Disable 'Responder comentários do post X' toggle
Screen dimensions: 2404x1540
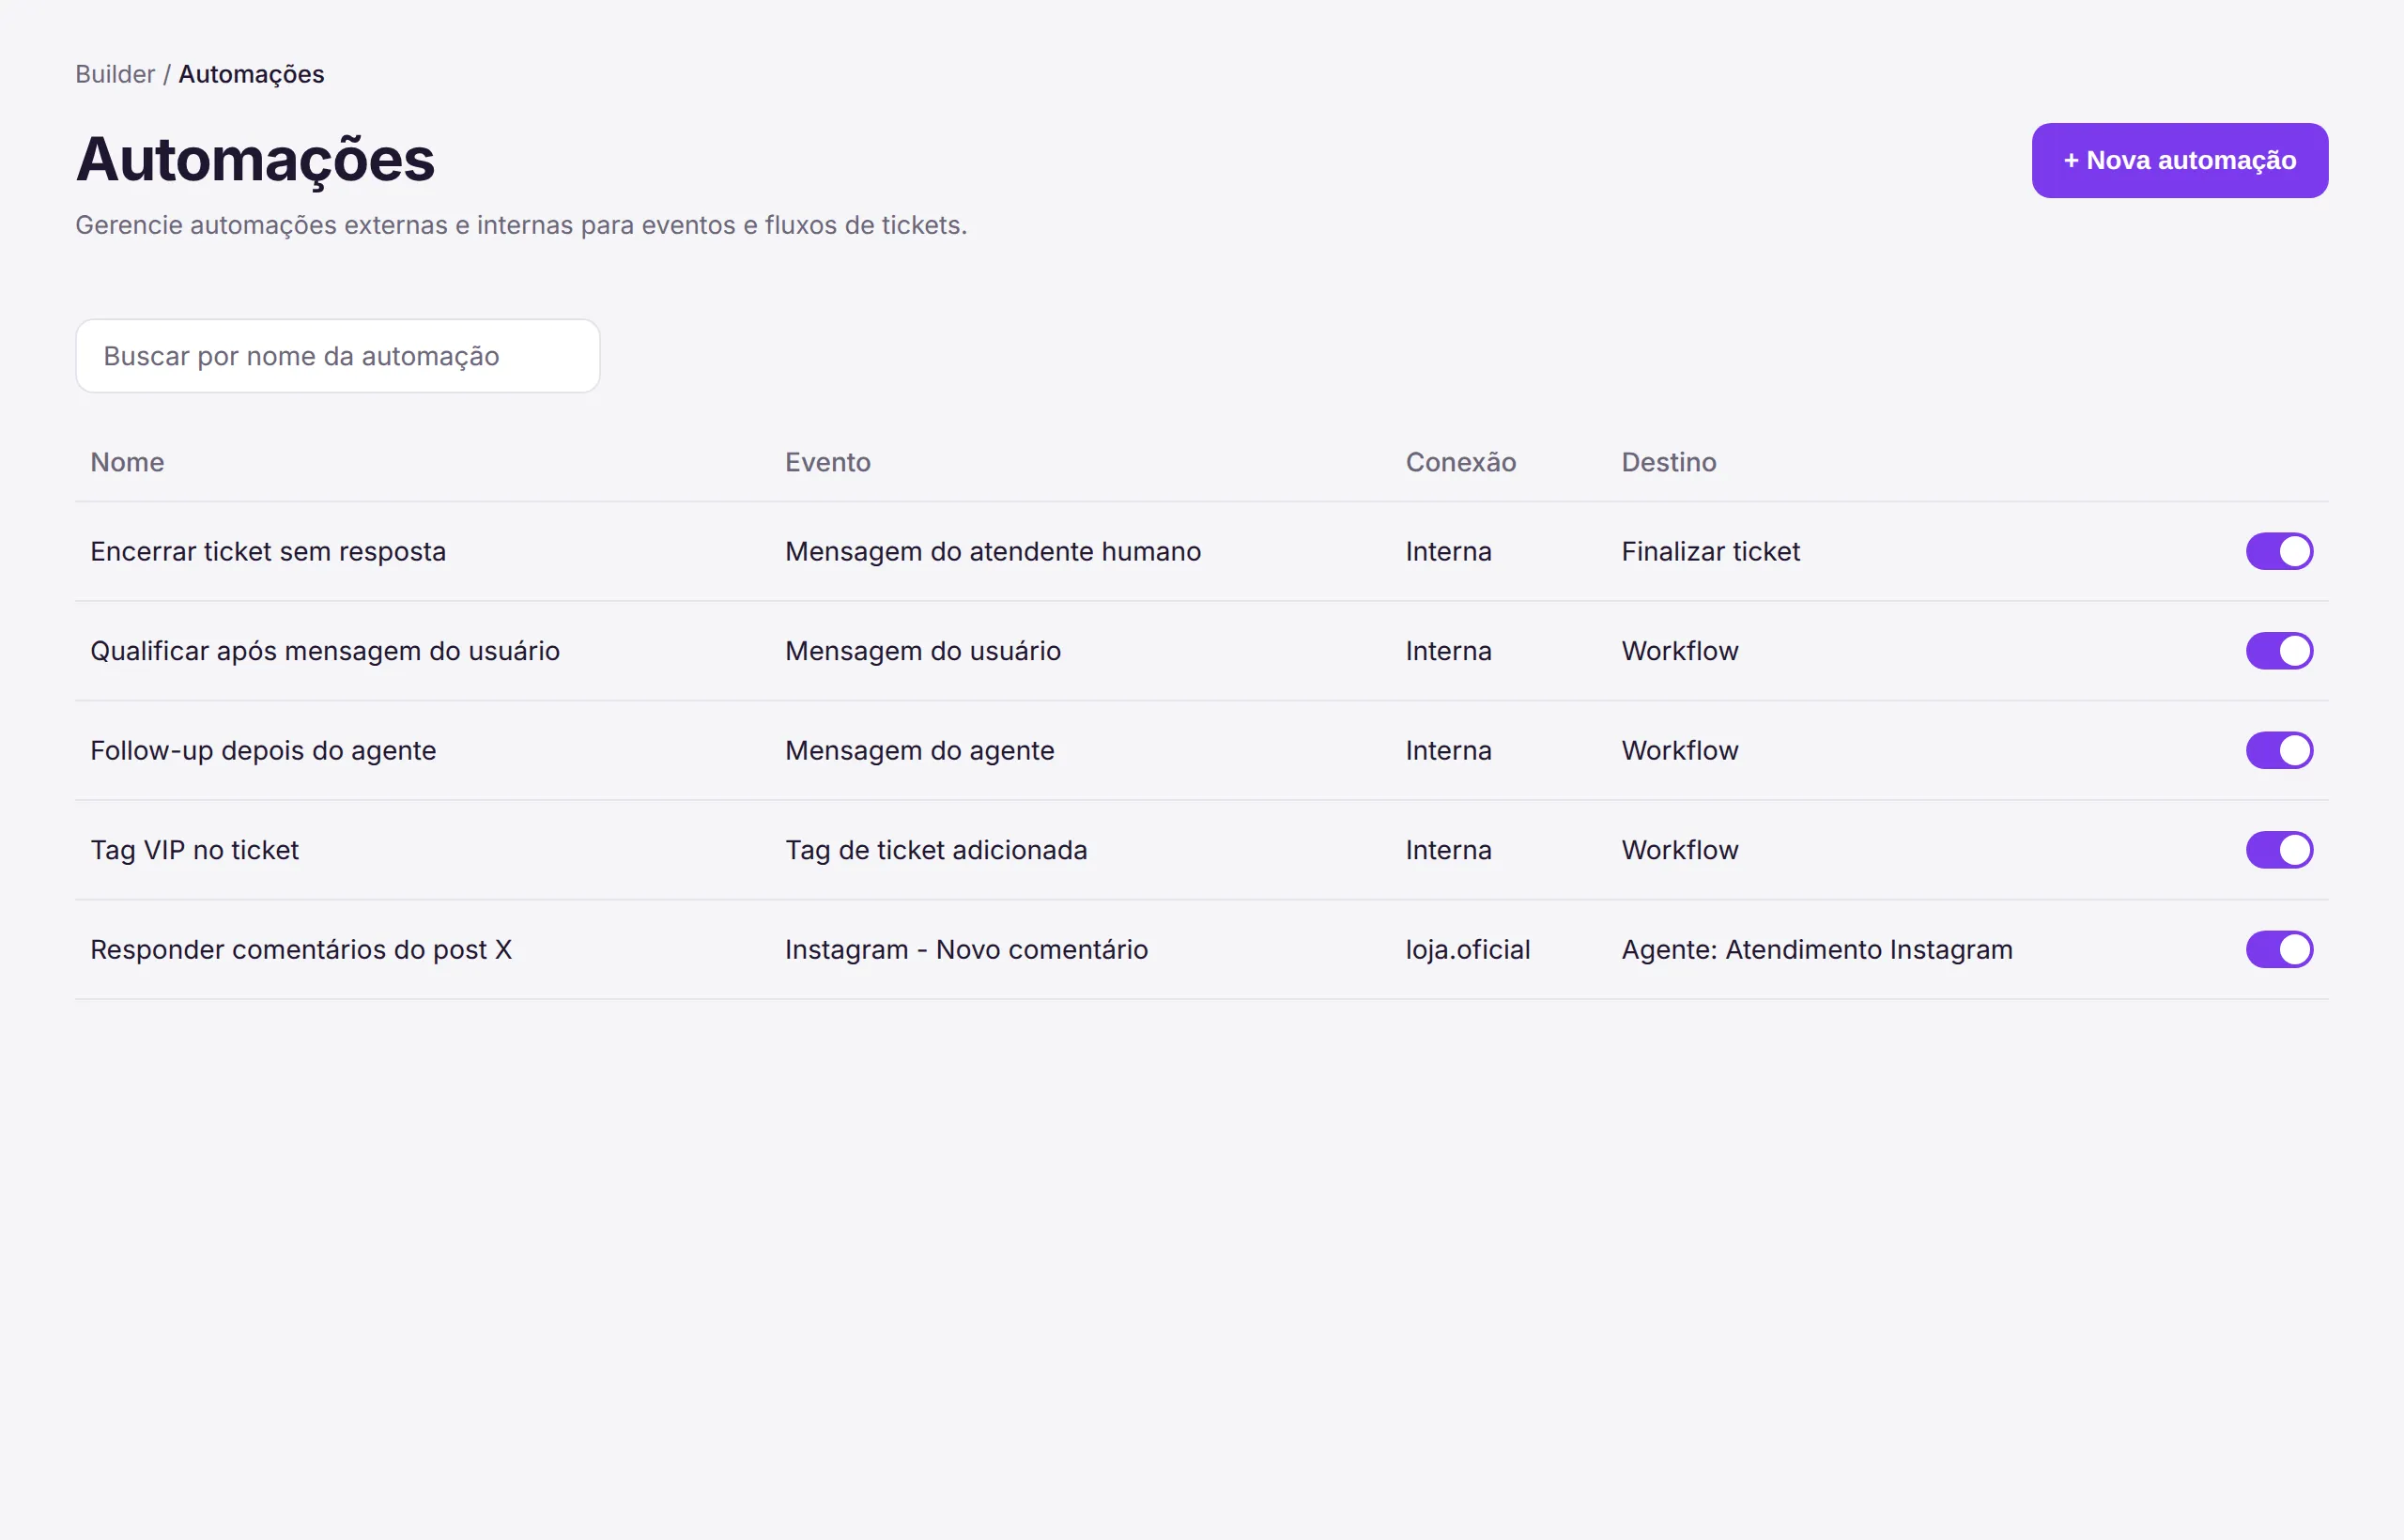coord(2279,949)
